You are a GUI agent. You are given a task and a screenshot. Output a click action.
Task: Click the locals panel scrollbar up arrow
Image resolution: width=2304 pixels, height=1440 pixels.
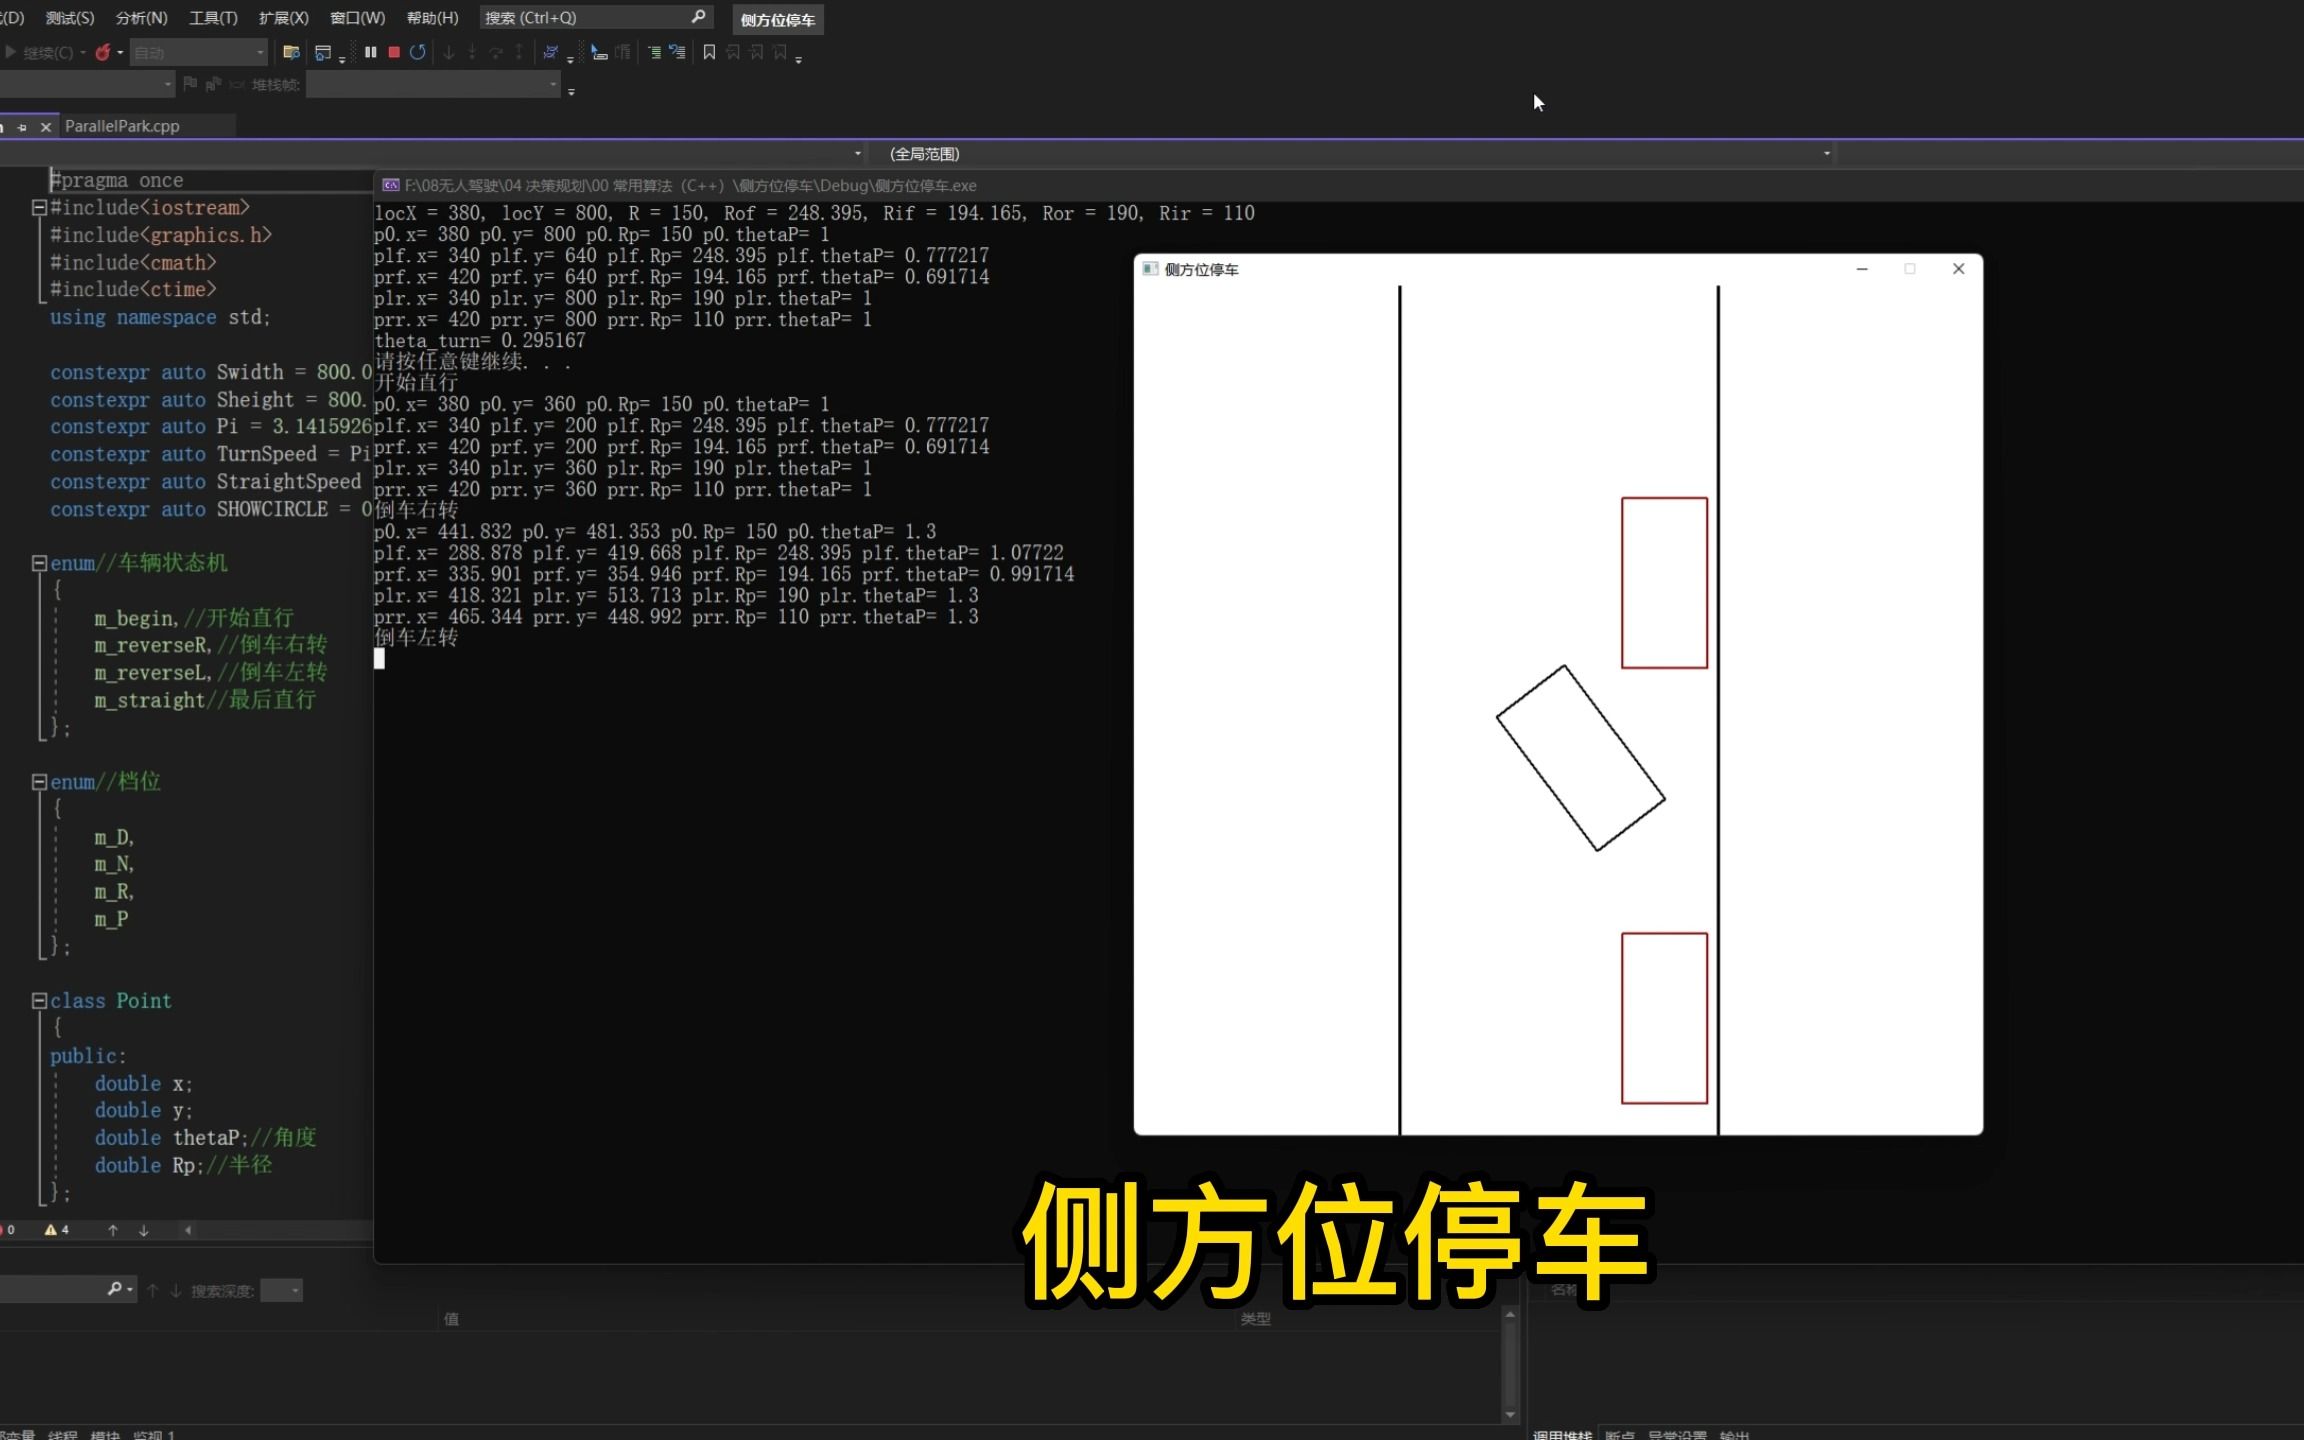point(1510,1314)
